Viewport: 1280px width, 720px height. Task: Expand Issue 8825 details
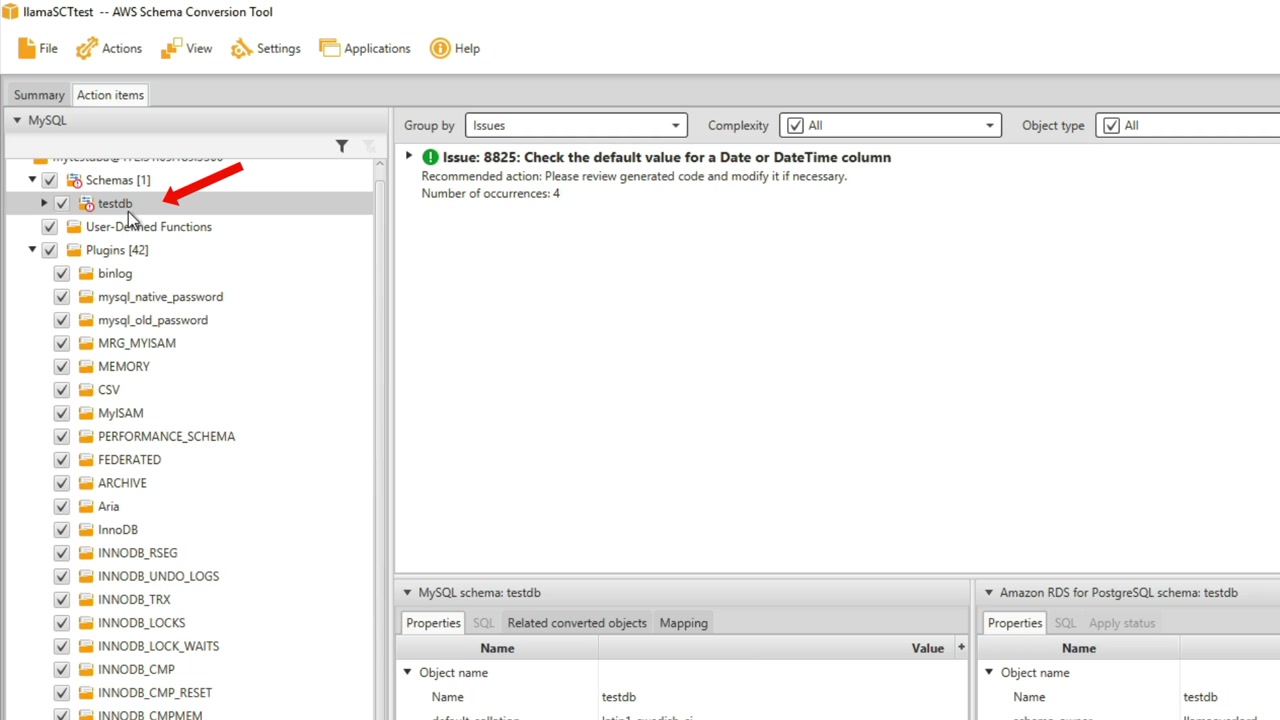[x=408, y=157]
